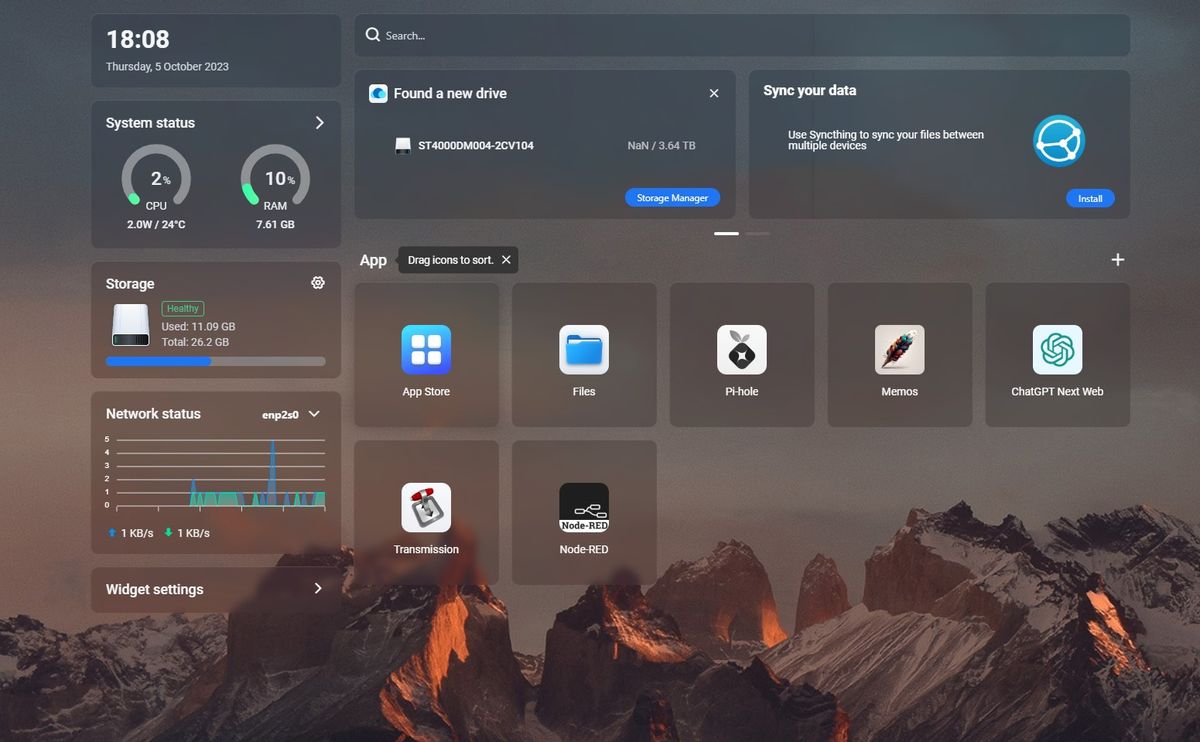The image size is (1200, 742).
Task: Open the Storage settings gear
Action: pyautogui.click(x=317, y=283)
